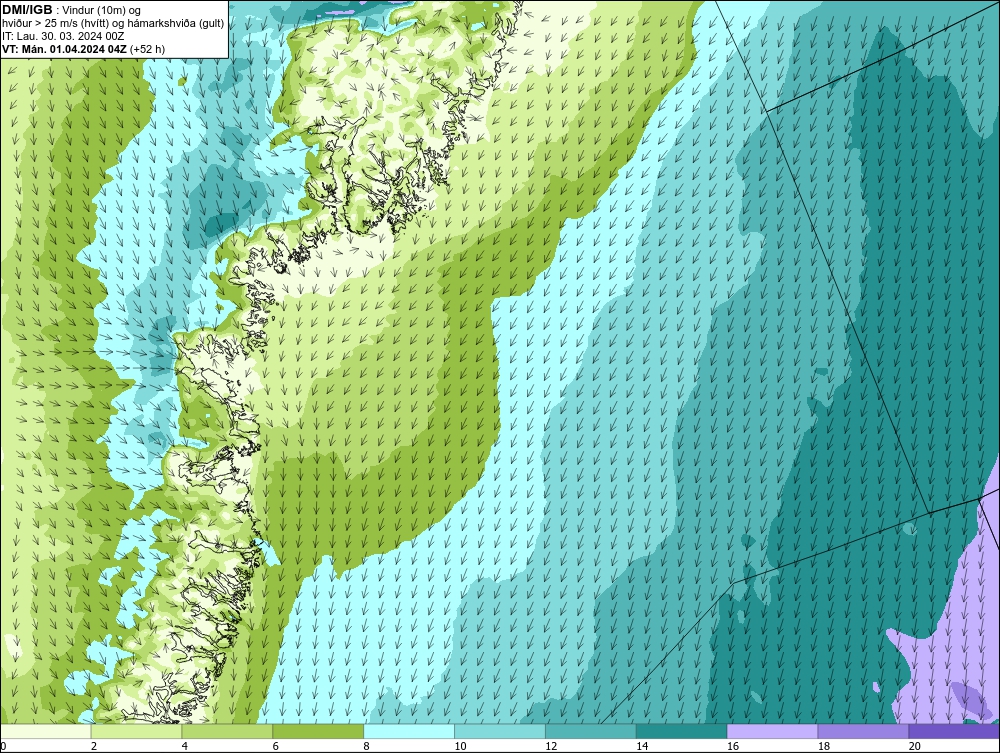Click the 10–12 m/s light teal legend swatch
The height and width of the screenshot is (753, 1000).
pos(500,731)
